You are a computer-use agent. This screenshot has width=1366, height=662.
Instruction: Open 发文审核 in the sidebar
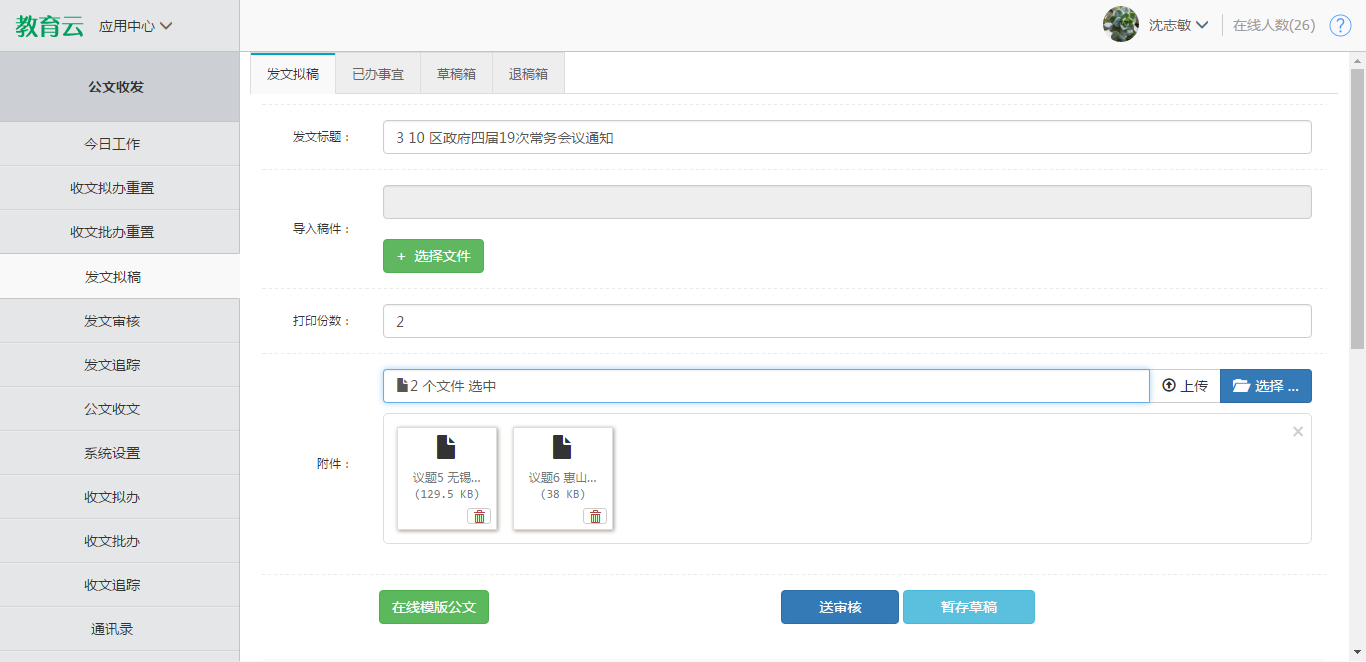tap(112, 321)
